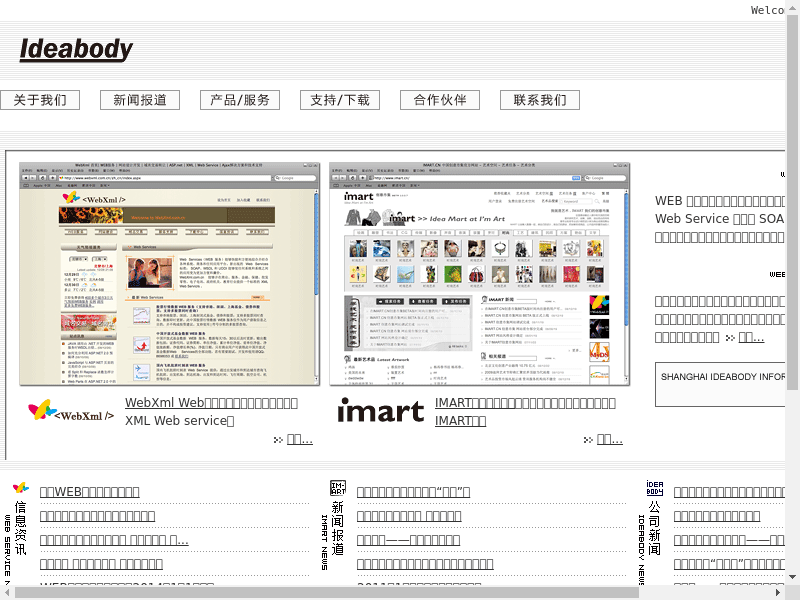Click the vertical scrollbar up arrow
This screenshot has width=800, height=600.
792,7
